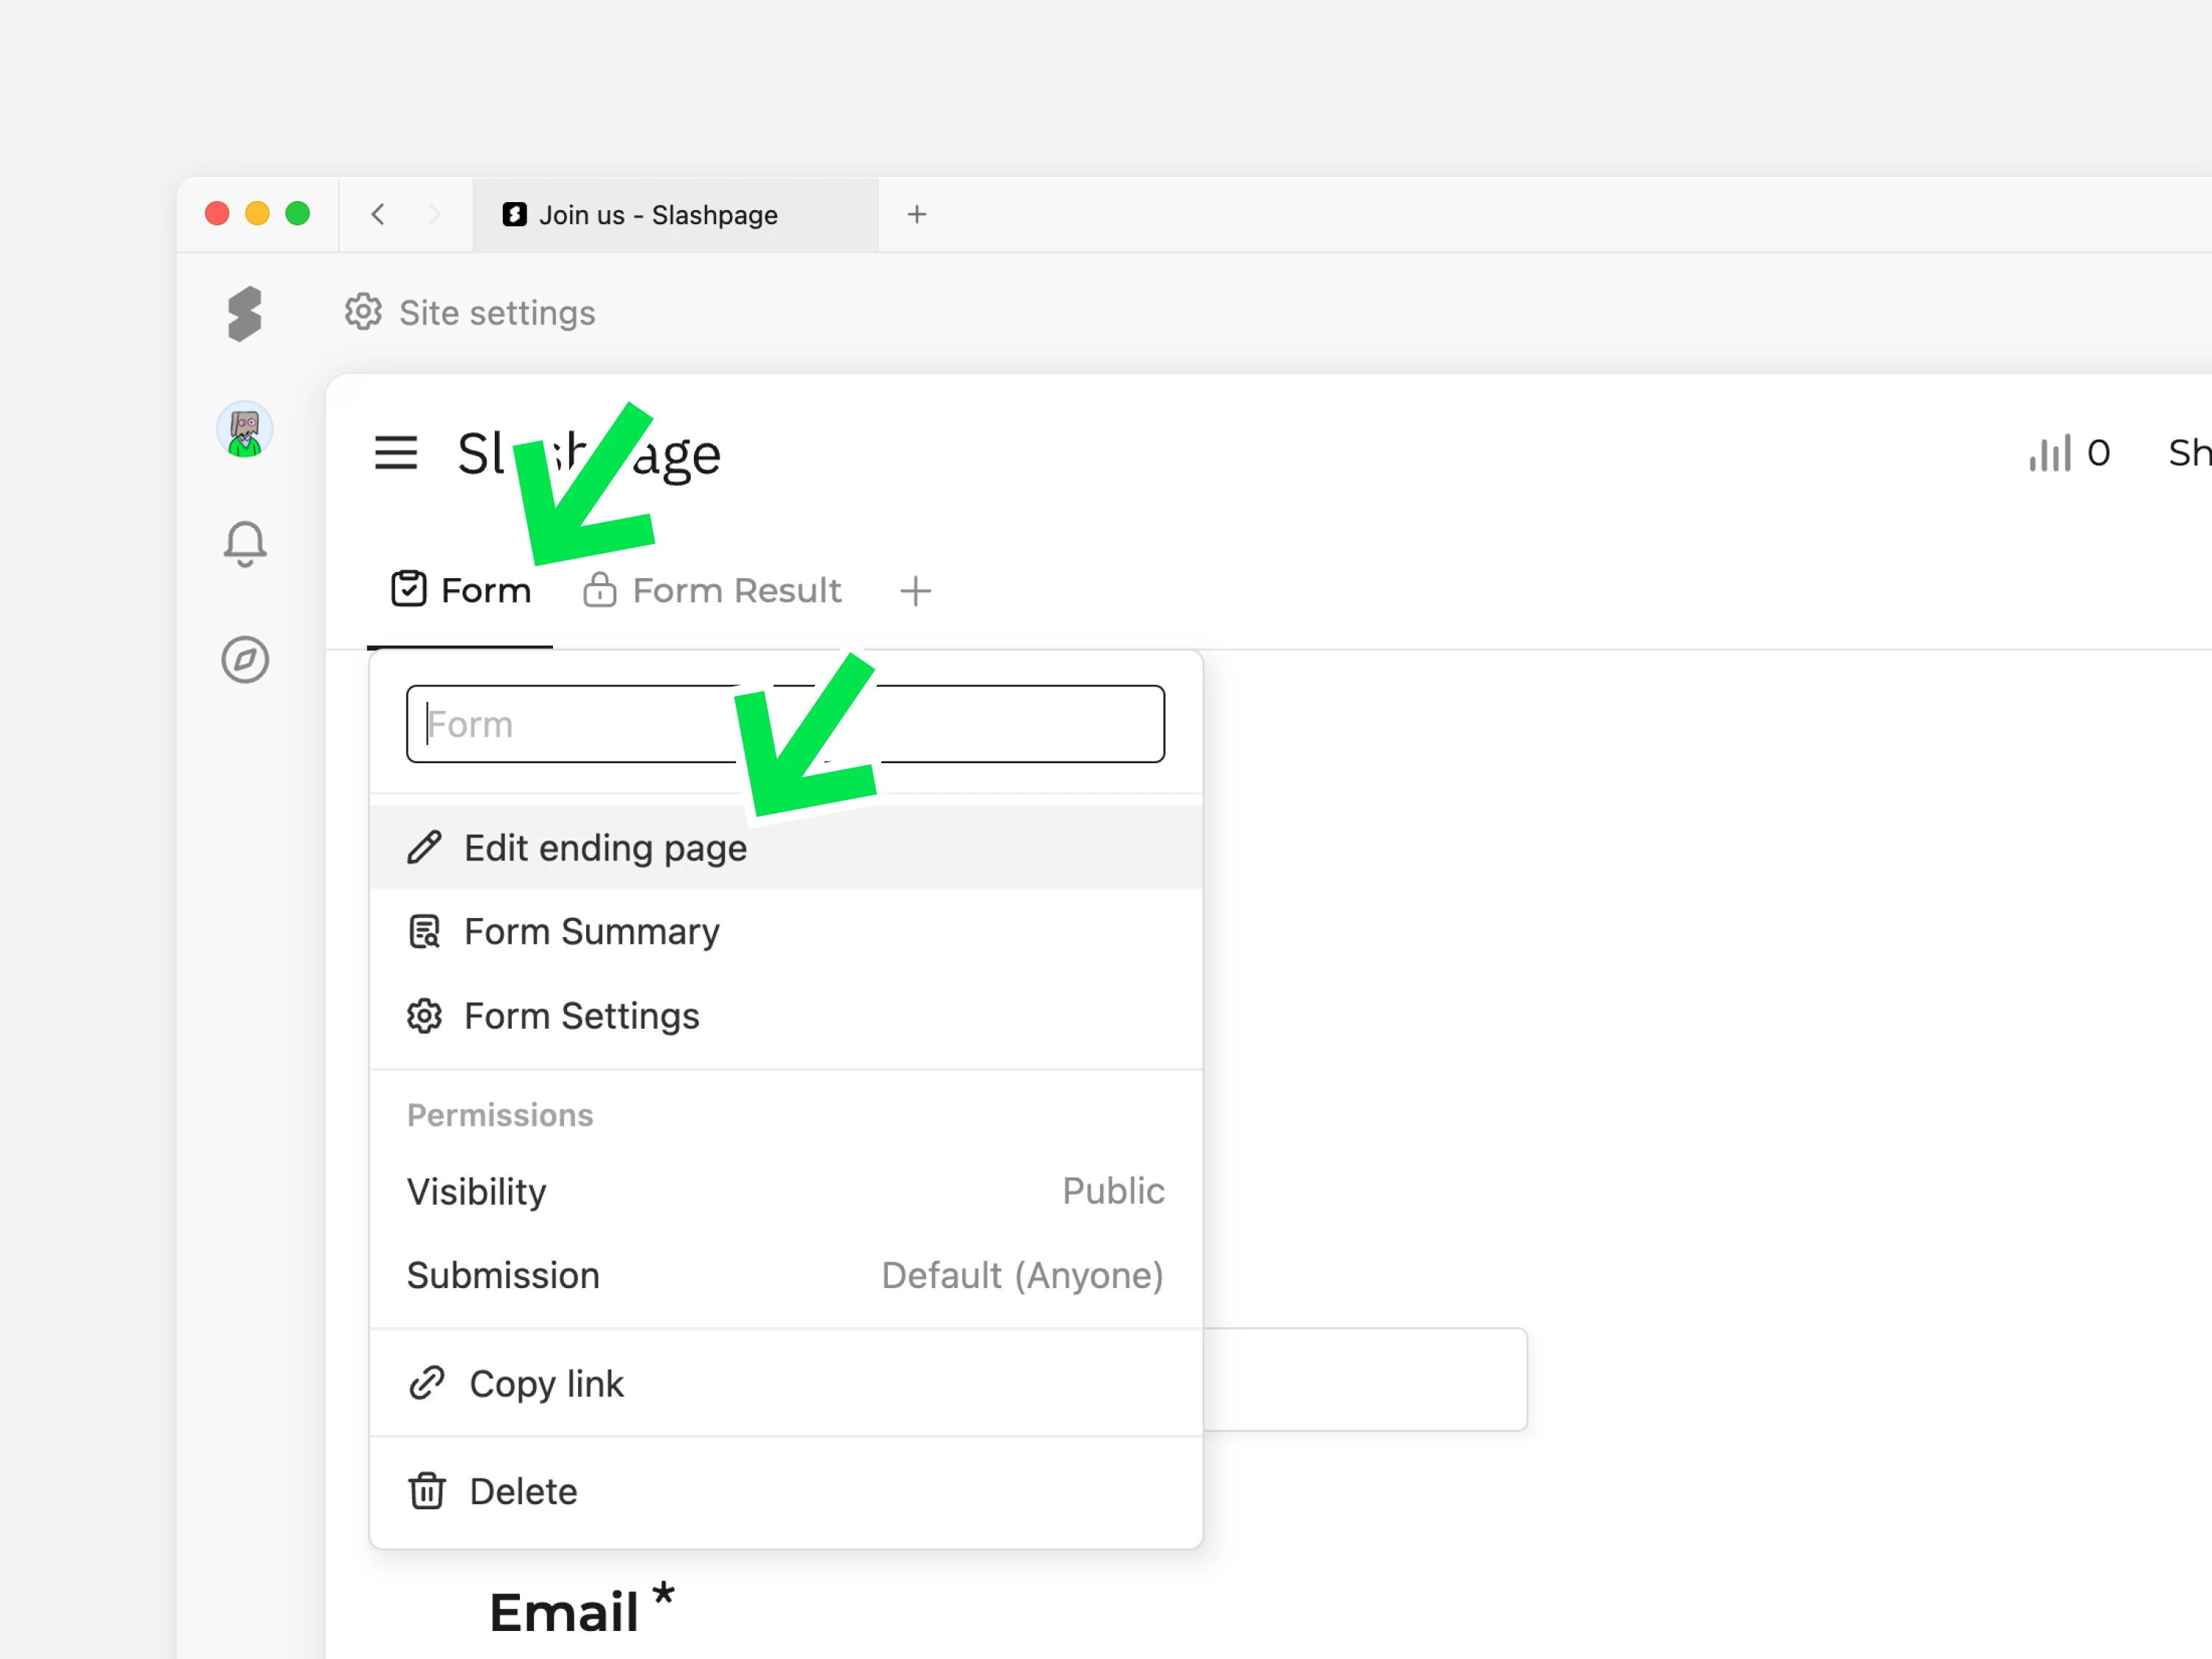Click the yellow macOS minimize button
Screen dimensions: 2212x1659
coord(257,213)
